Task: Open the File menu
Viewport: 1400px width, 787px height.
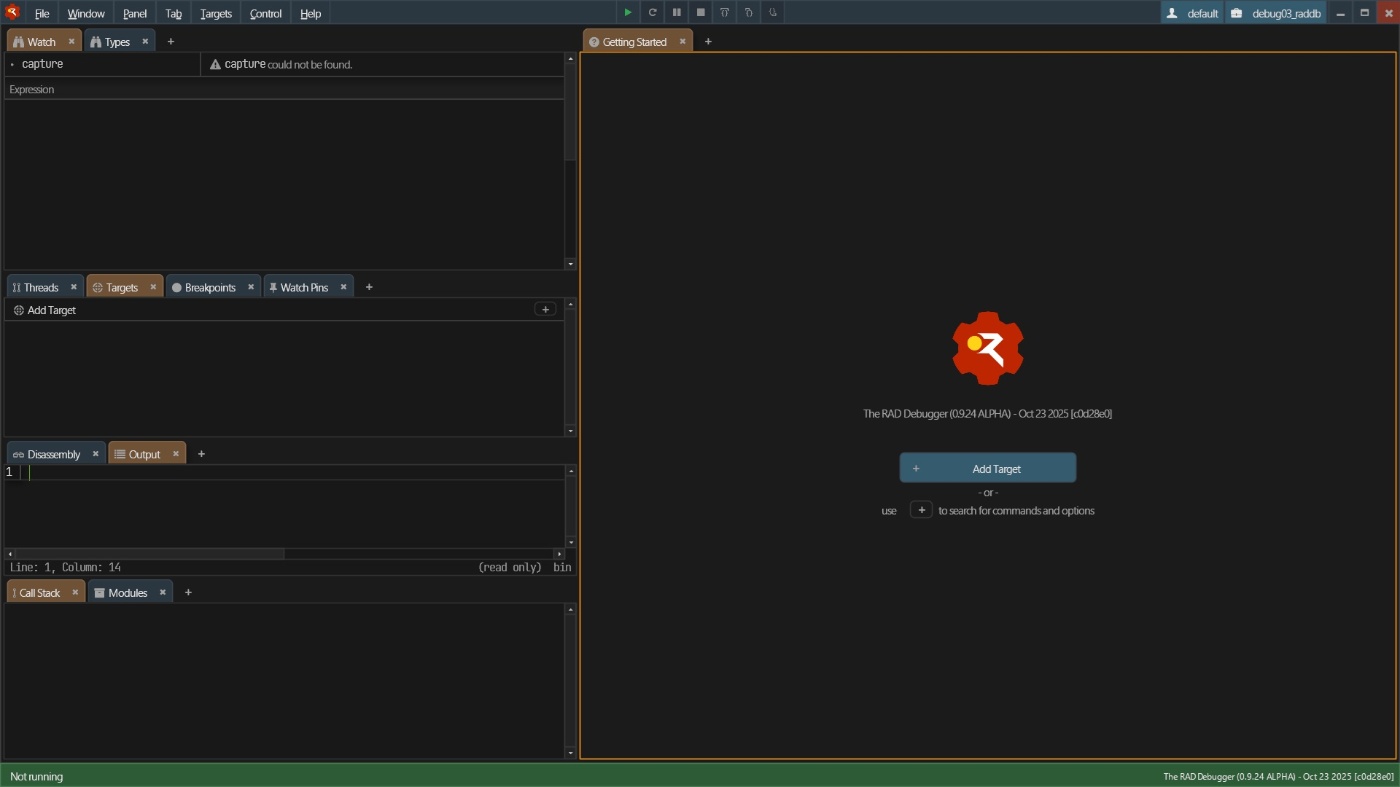Action: [42, 13]
